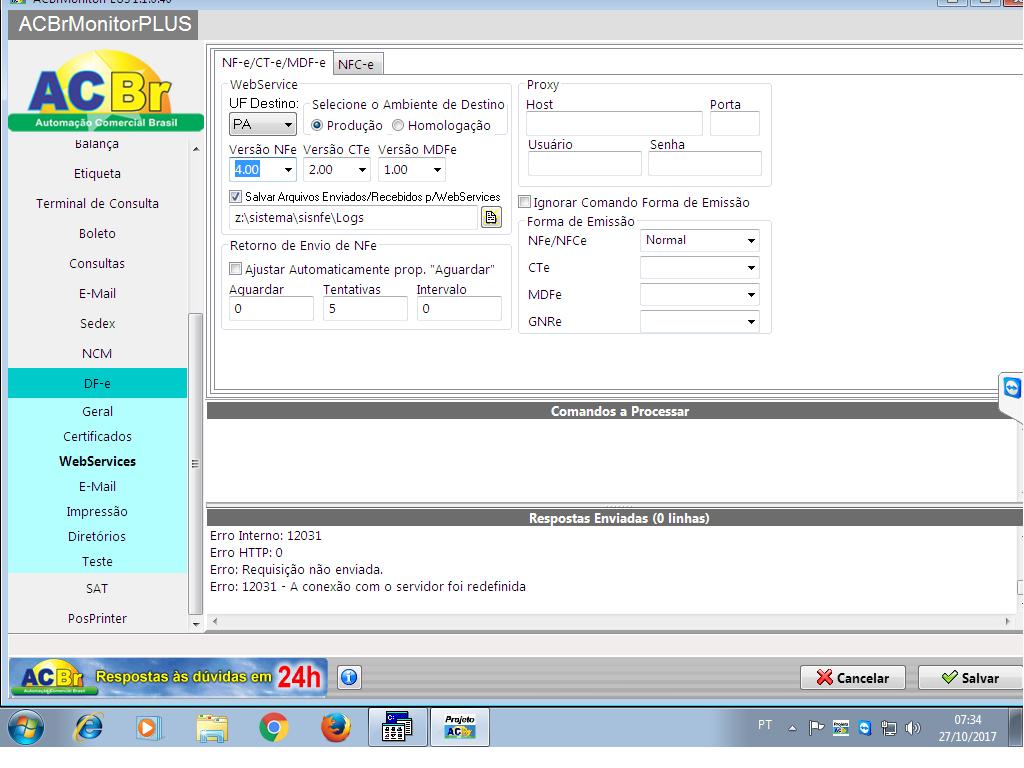Open Certificados under DF-e
Image resolution: width=1024 pixels, height=768 pixels.
point(97,436)
